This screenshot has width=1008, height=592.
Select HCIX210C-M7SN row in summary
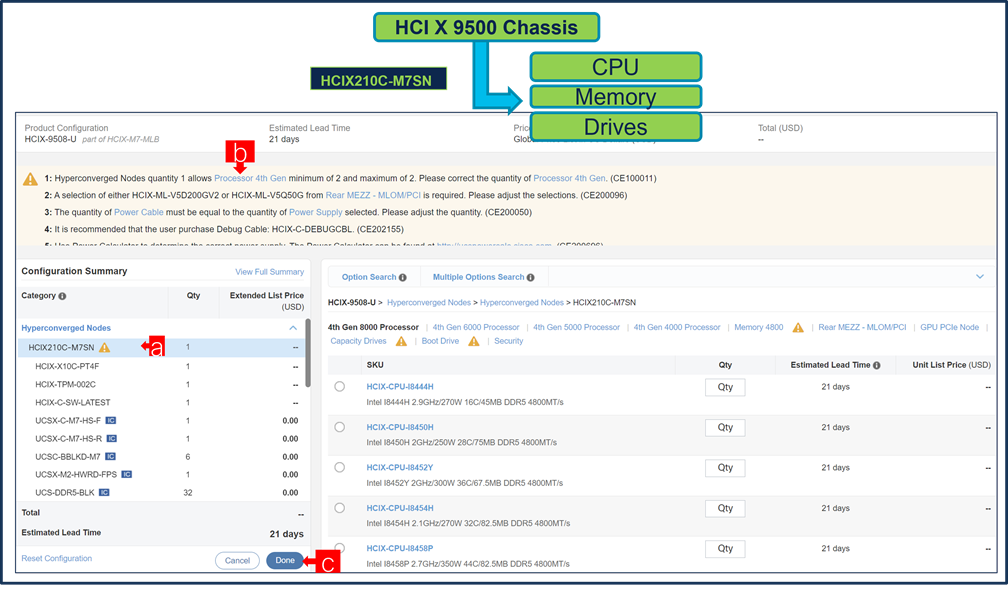click(161, 348)
